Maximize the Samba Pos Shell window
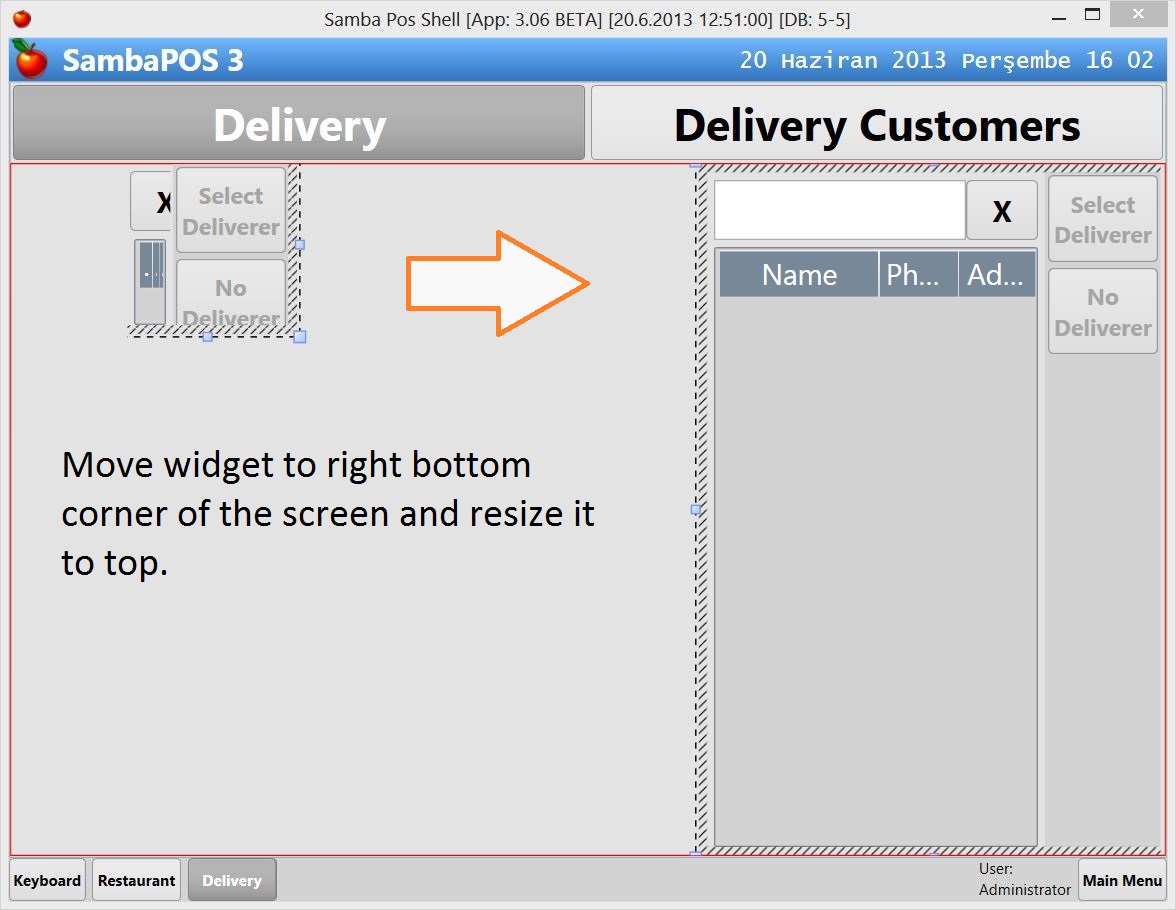1176x910 pixels. pos(1093,16)
